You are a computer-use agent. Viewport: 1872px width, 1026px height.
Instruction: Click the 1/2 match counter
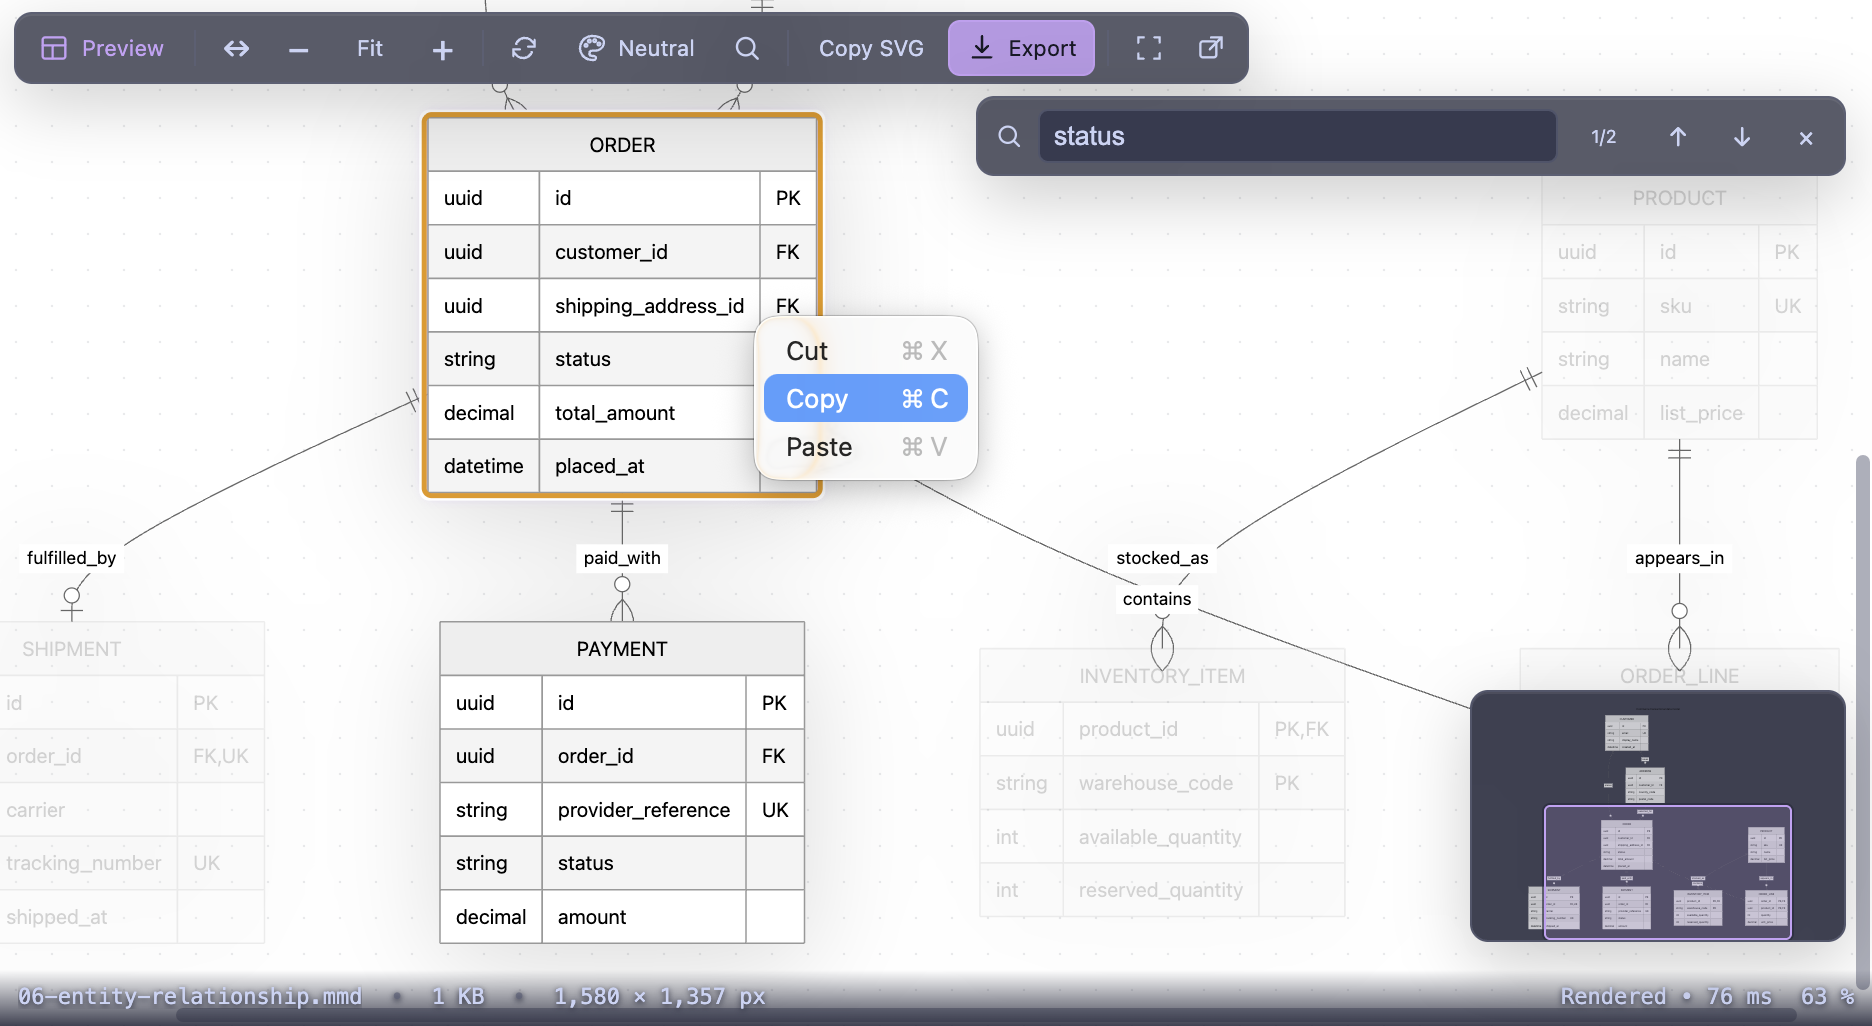pos(1603,137)
